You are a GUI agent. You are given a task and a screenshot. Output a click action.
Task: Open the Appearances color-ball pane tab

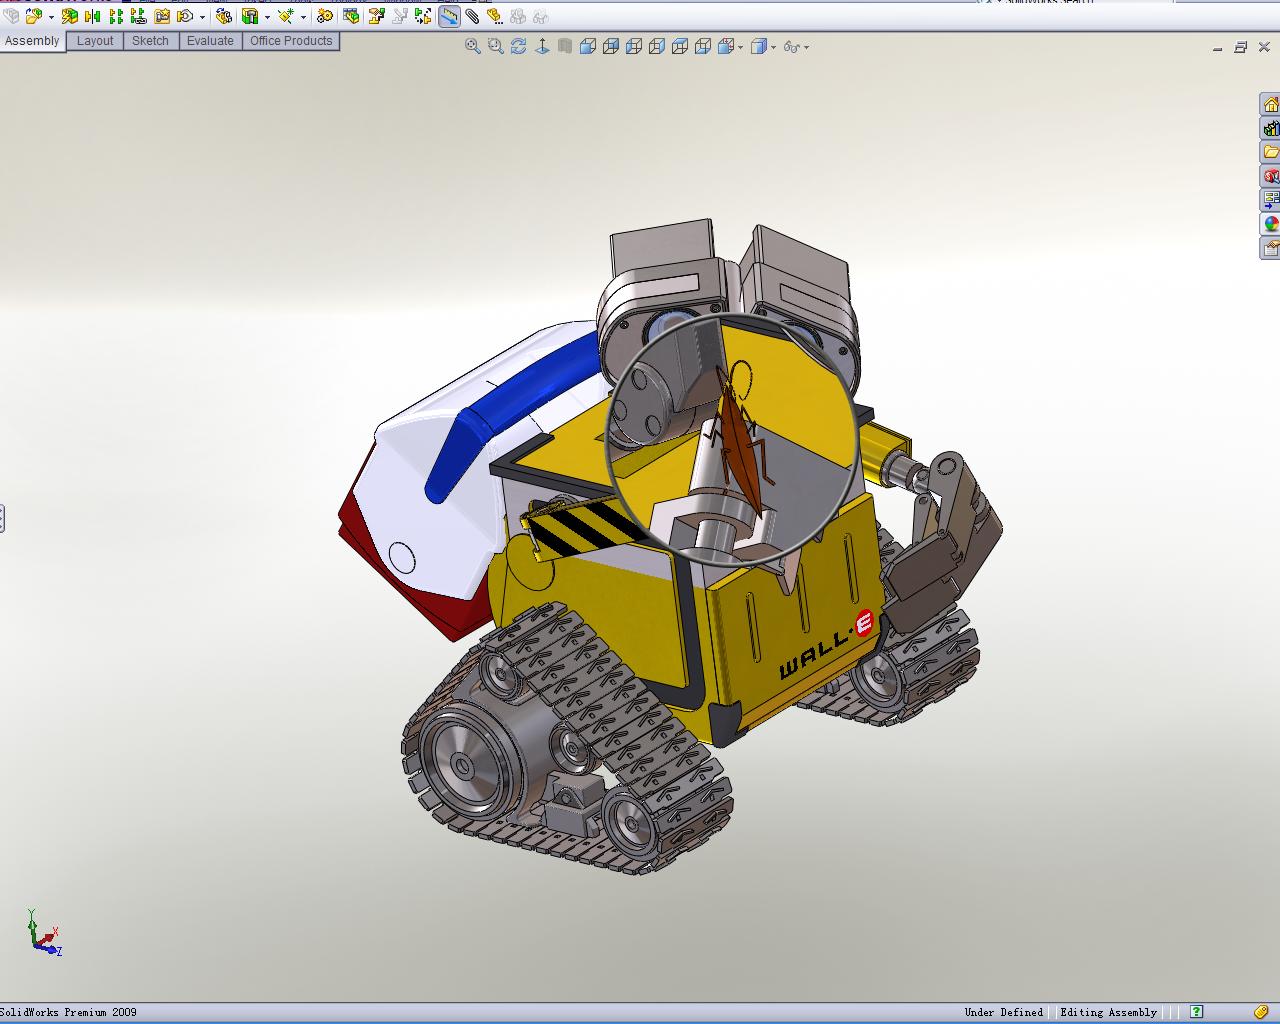(1270, 224)
